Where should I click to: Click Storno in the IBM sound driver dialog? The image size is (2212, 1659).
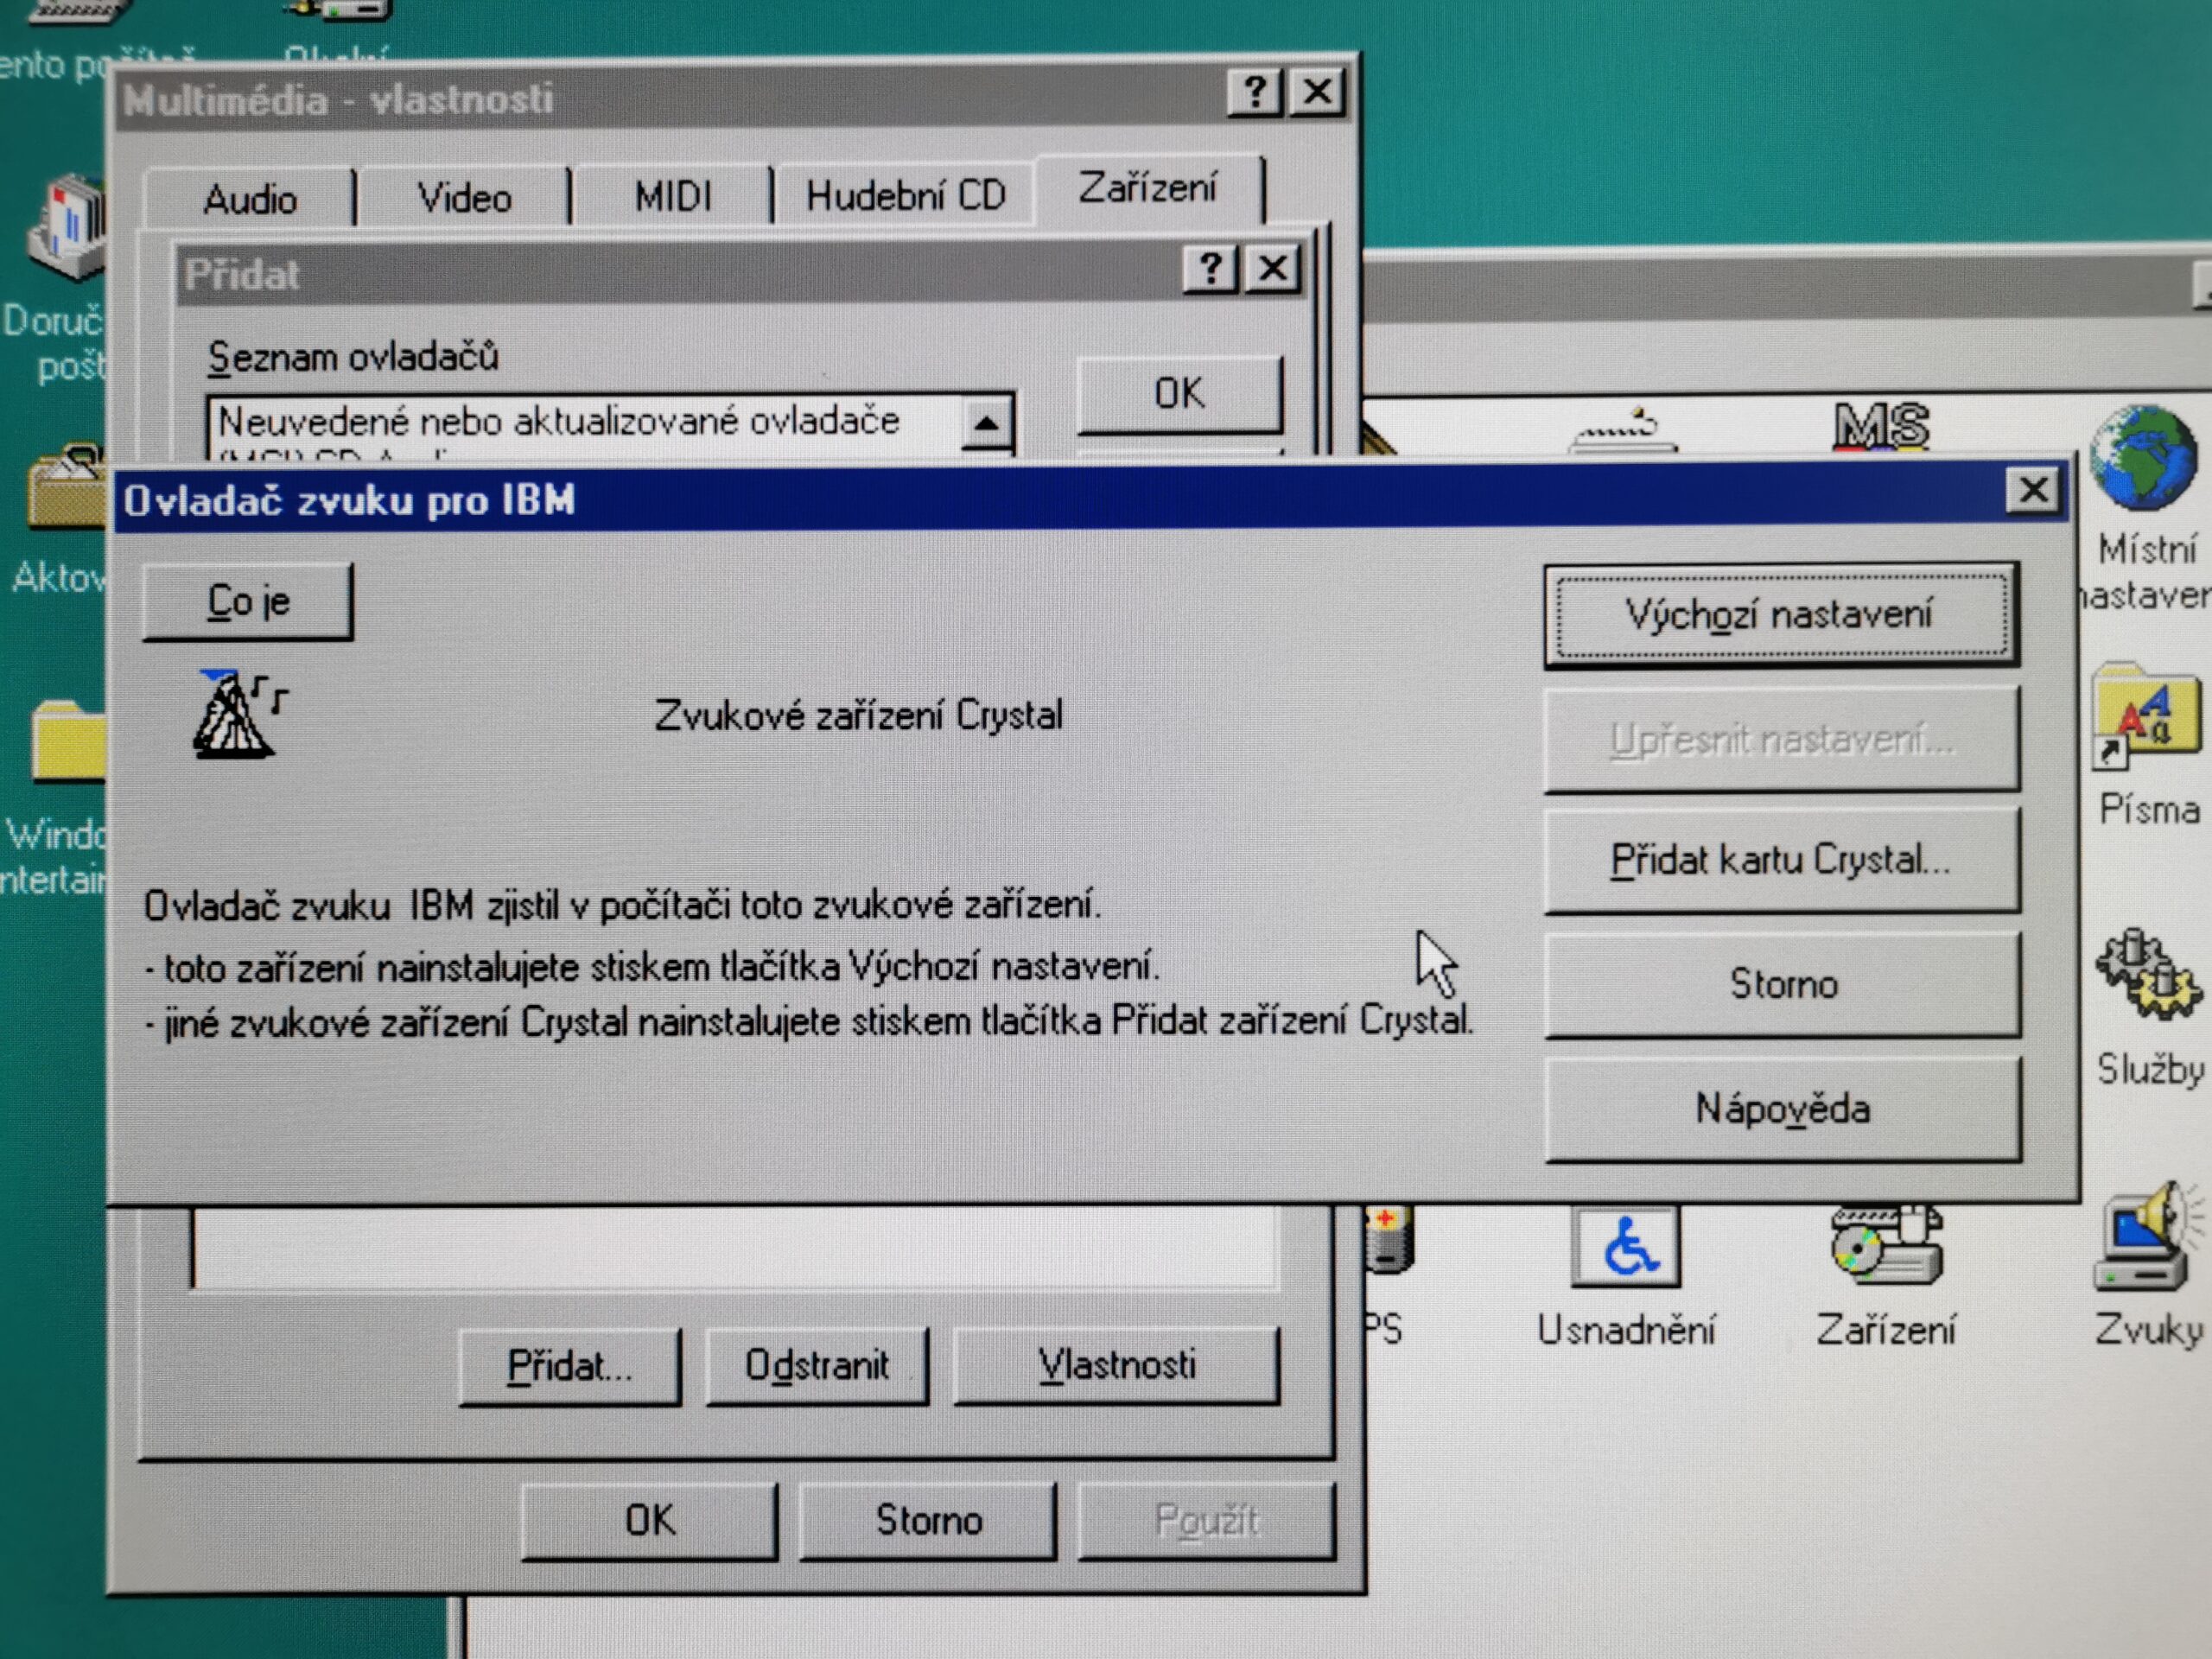pyautogui.click(x=1782, y=984)
